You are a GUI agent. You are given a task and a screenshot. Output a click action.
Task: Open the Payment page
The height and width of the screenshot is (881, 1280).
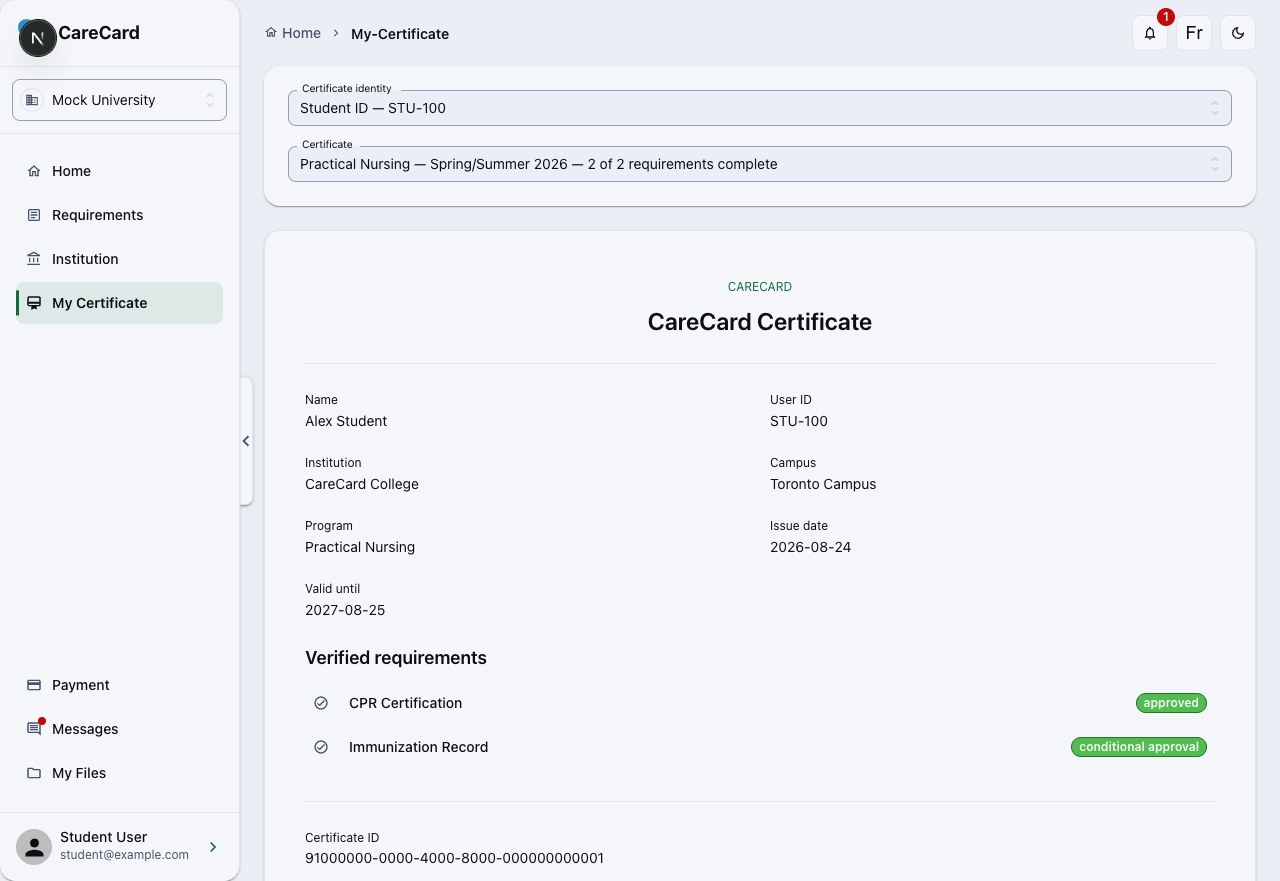click(119, 685)
